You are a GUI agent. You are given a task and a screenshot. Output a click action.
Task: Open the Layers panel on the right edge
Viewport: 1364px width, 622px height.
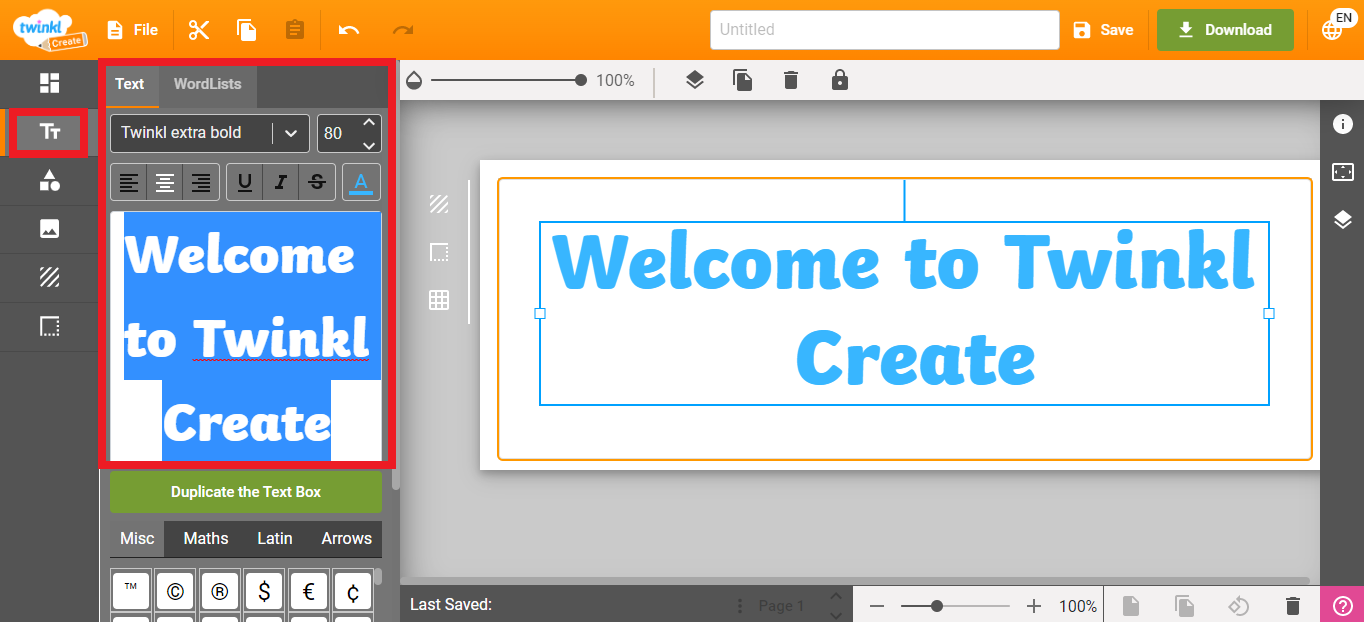click(x=1344, y=219)
